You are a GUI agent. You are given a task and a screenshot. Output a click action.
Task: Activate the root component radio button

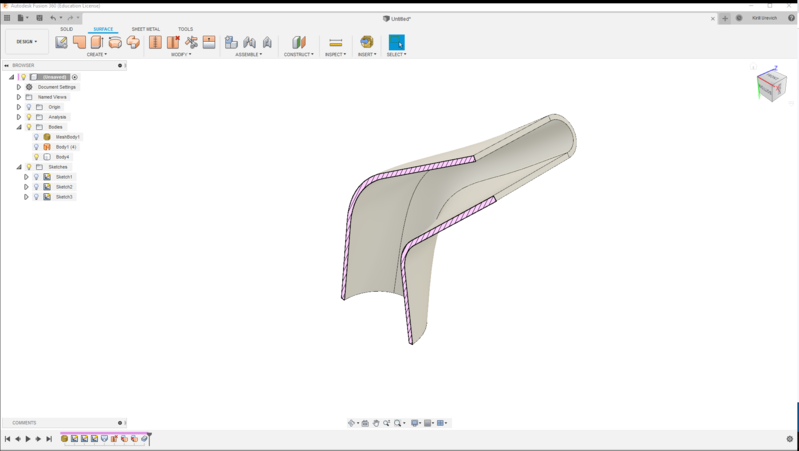tap(75, 77)
